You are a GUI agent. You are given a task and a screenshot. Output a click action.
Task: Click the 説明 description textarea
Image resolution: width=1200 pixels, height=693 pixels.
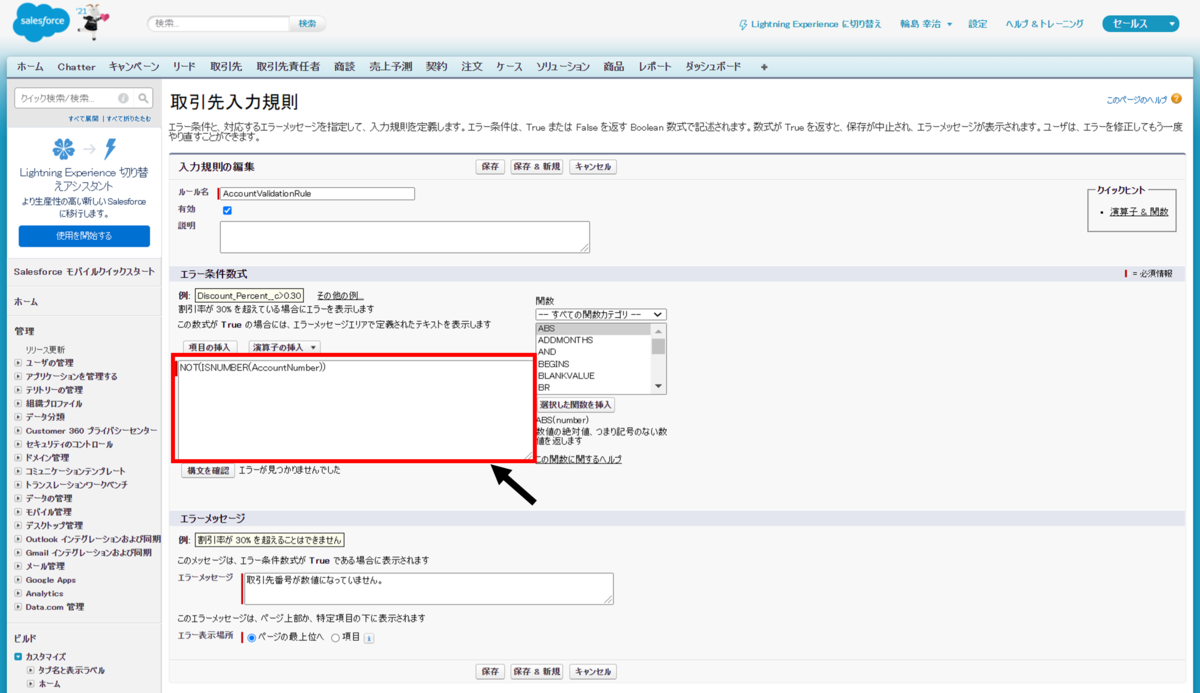click(404, 237)
